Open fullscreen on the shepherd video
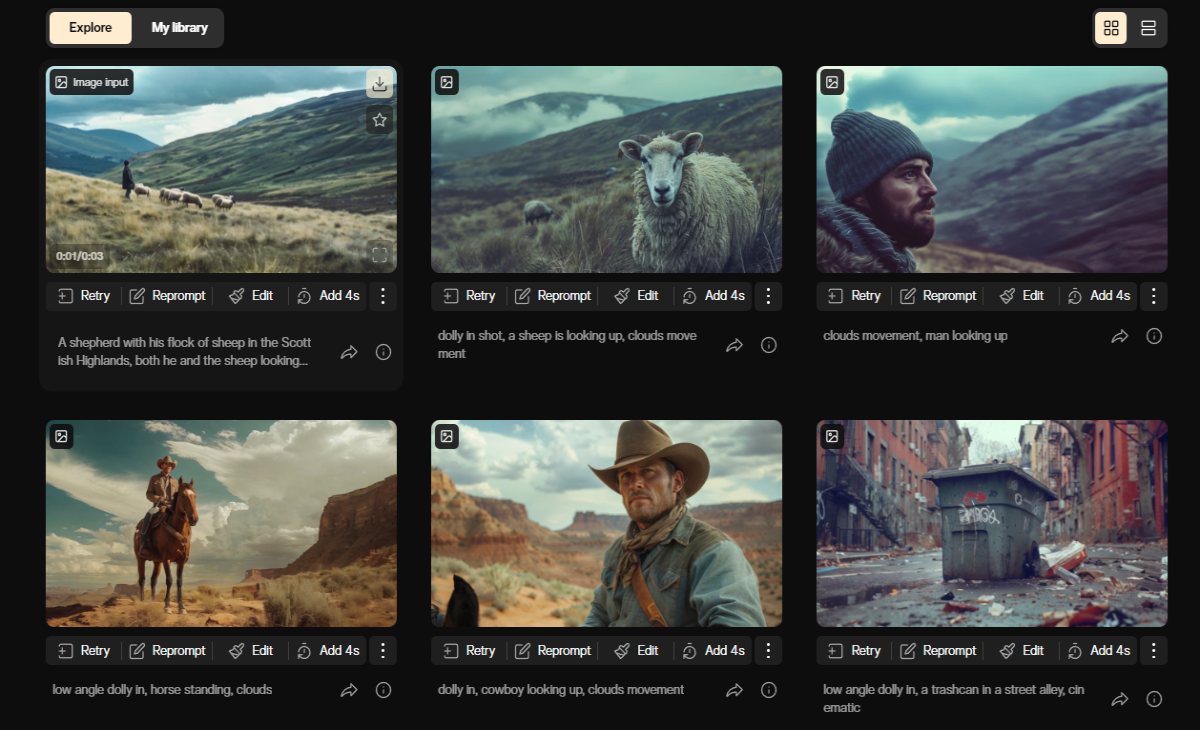The width and height of the screenshot is (1200, 730). [x=379, y=255]
